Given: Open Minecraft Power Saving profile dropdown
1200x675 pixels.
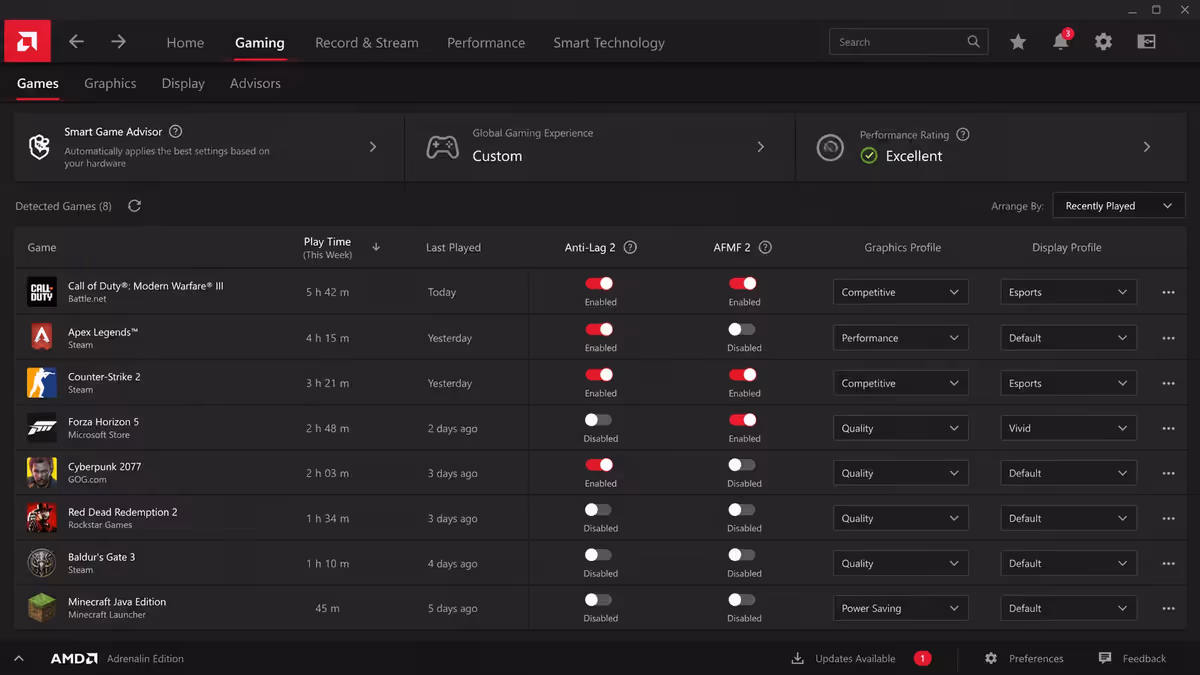Looking at the screenshot, I should (901, 608).
